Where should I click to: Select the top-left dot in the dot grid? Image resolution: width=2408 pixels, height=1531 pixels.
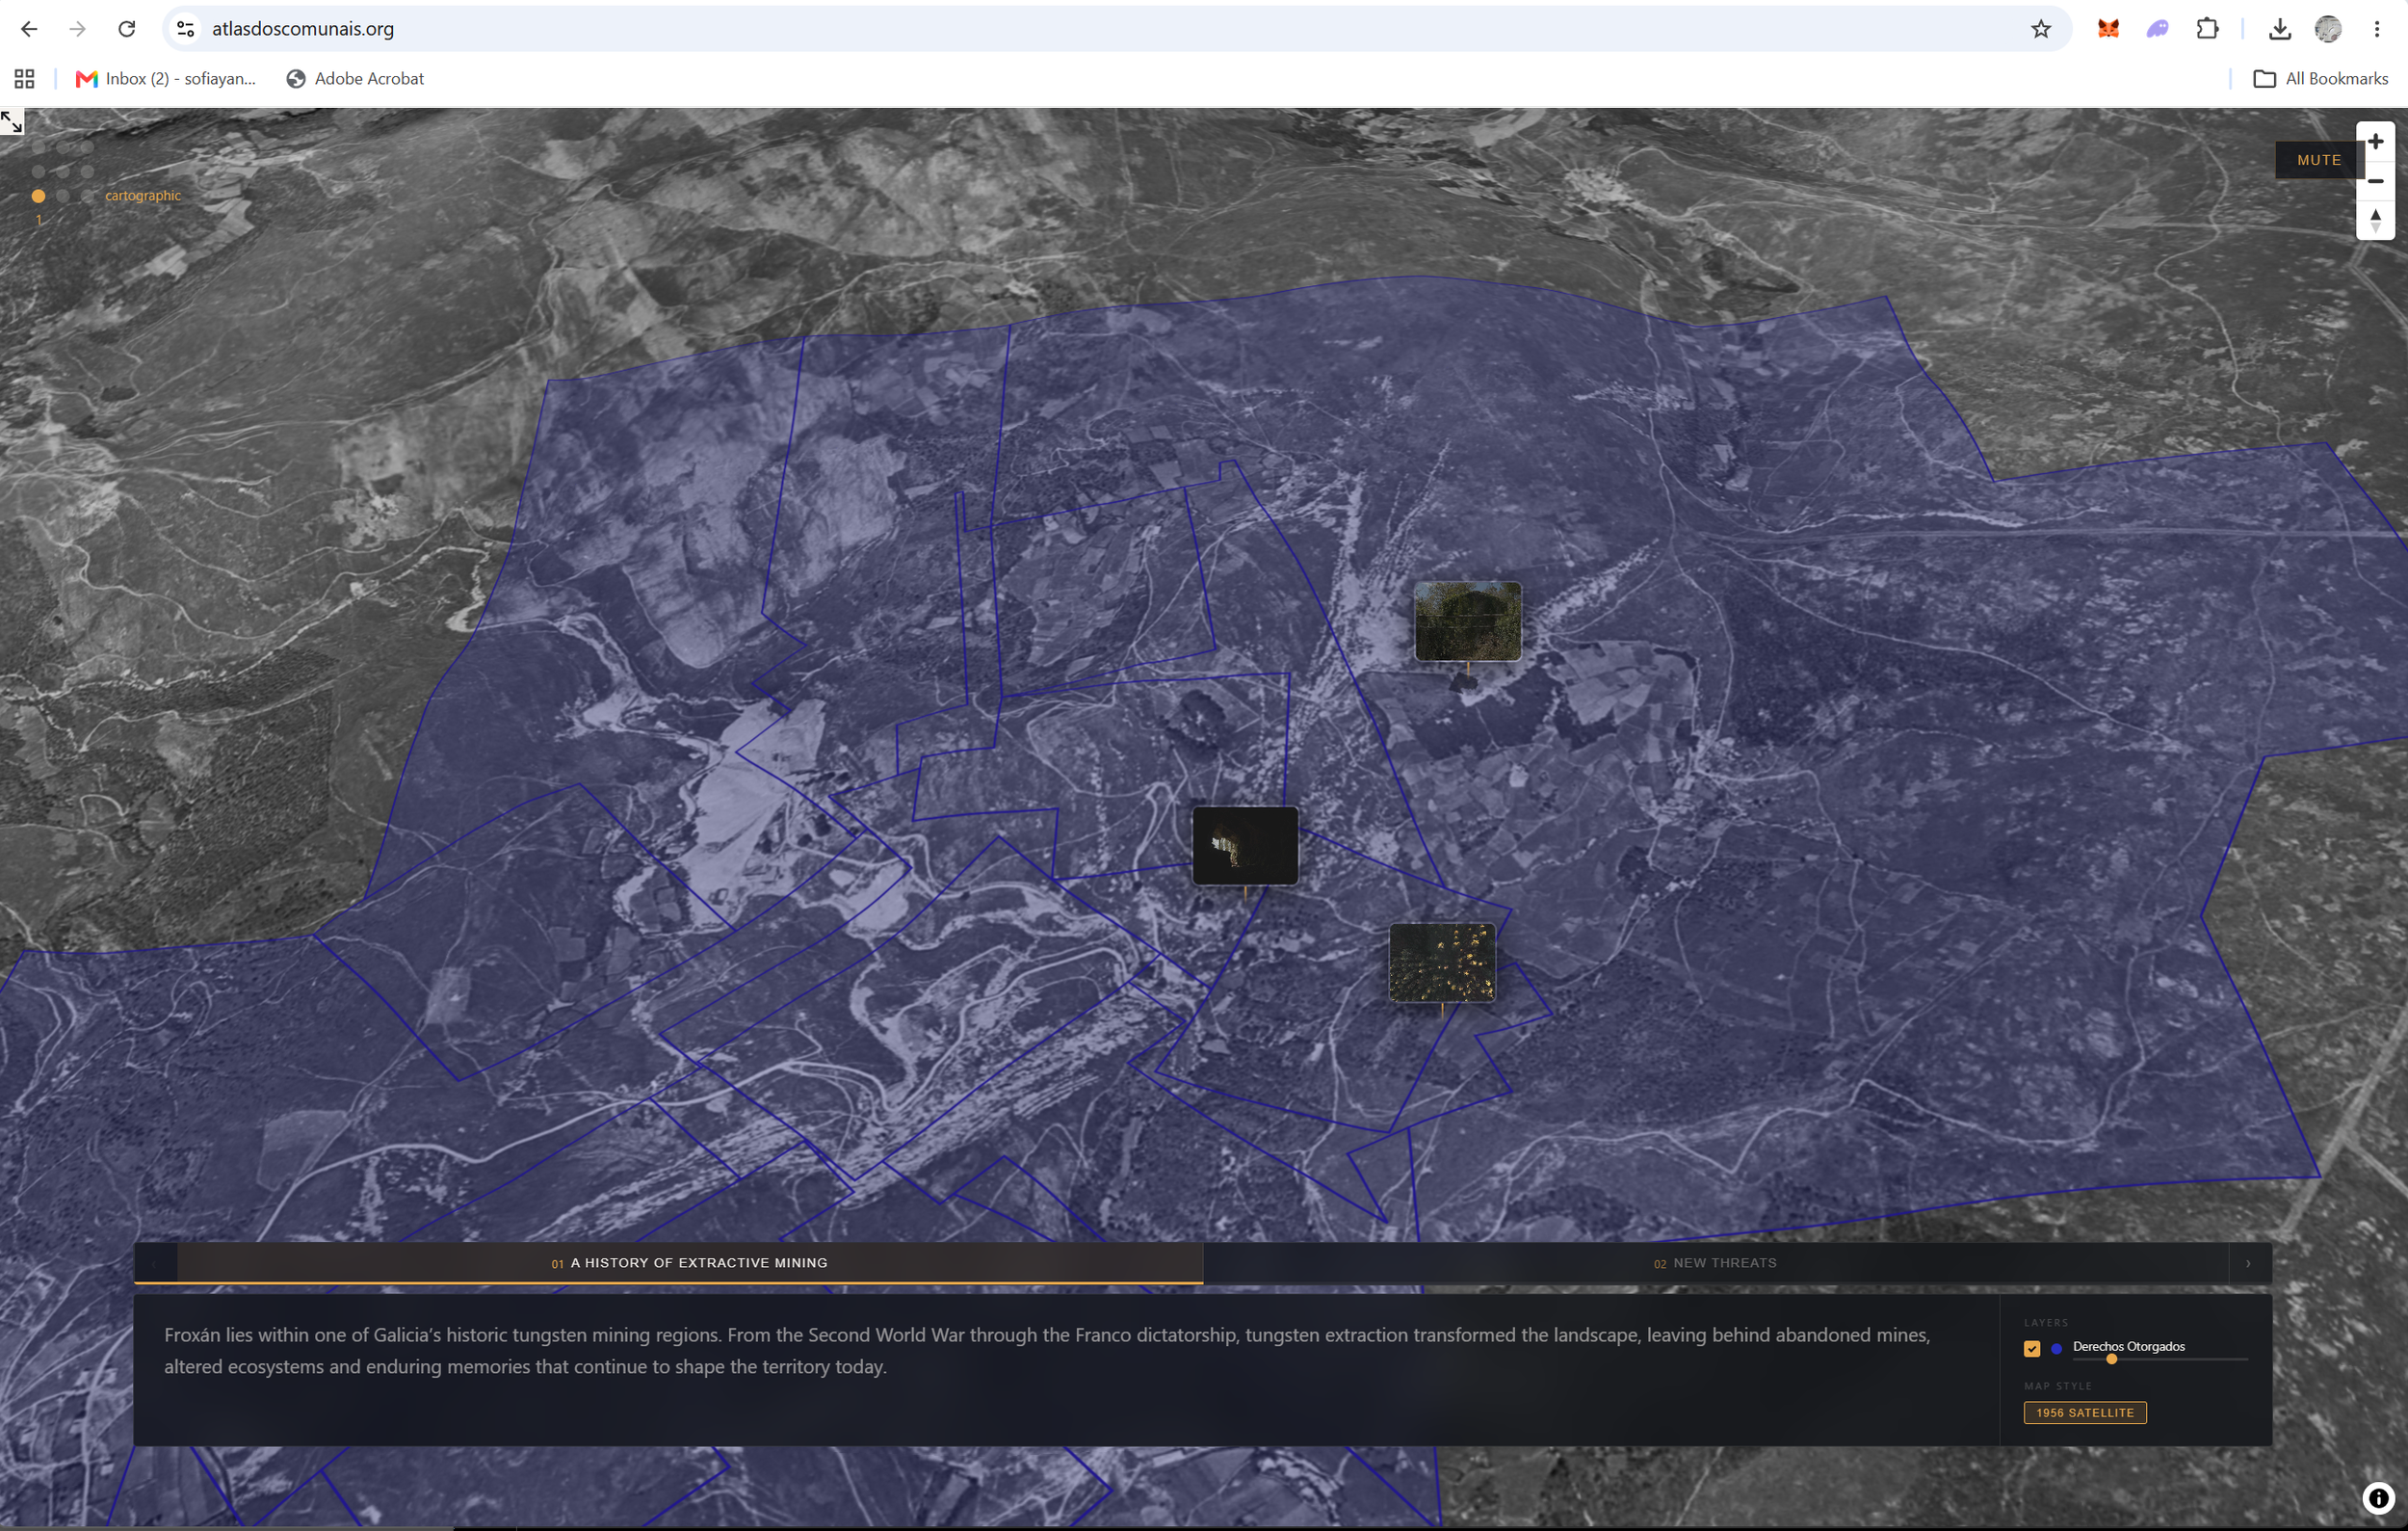(x=39, y=147)
